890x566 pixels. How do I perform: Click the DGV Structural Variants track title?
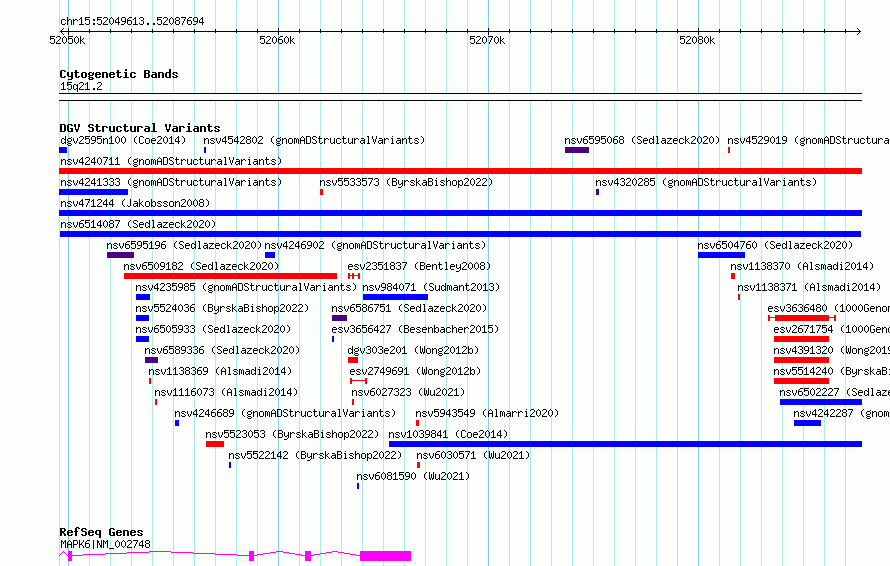(x=140, y=128)
